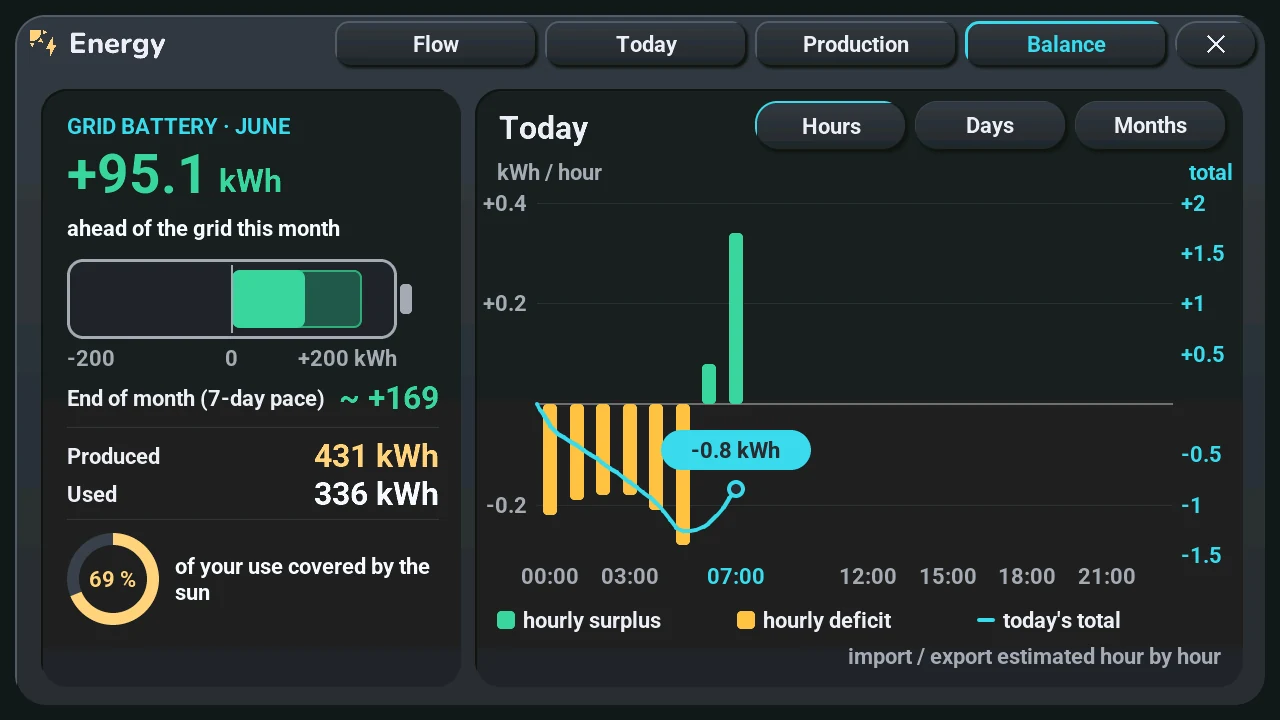Select the Balance tab
This screenshot has width=1280, height=720.
[1066, 44]
